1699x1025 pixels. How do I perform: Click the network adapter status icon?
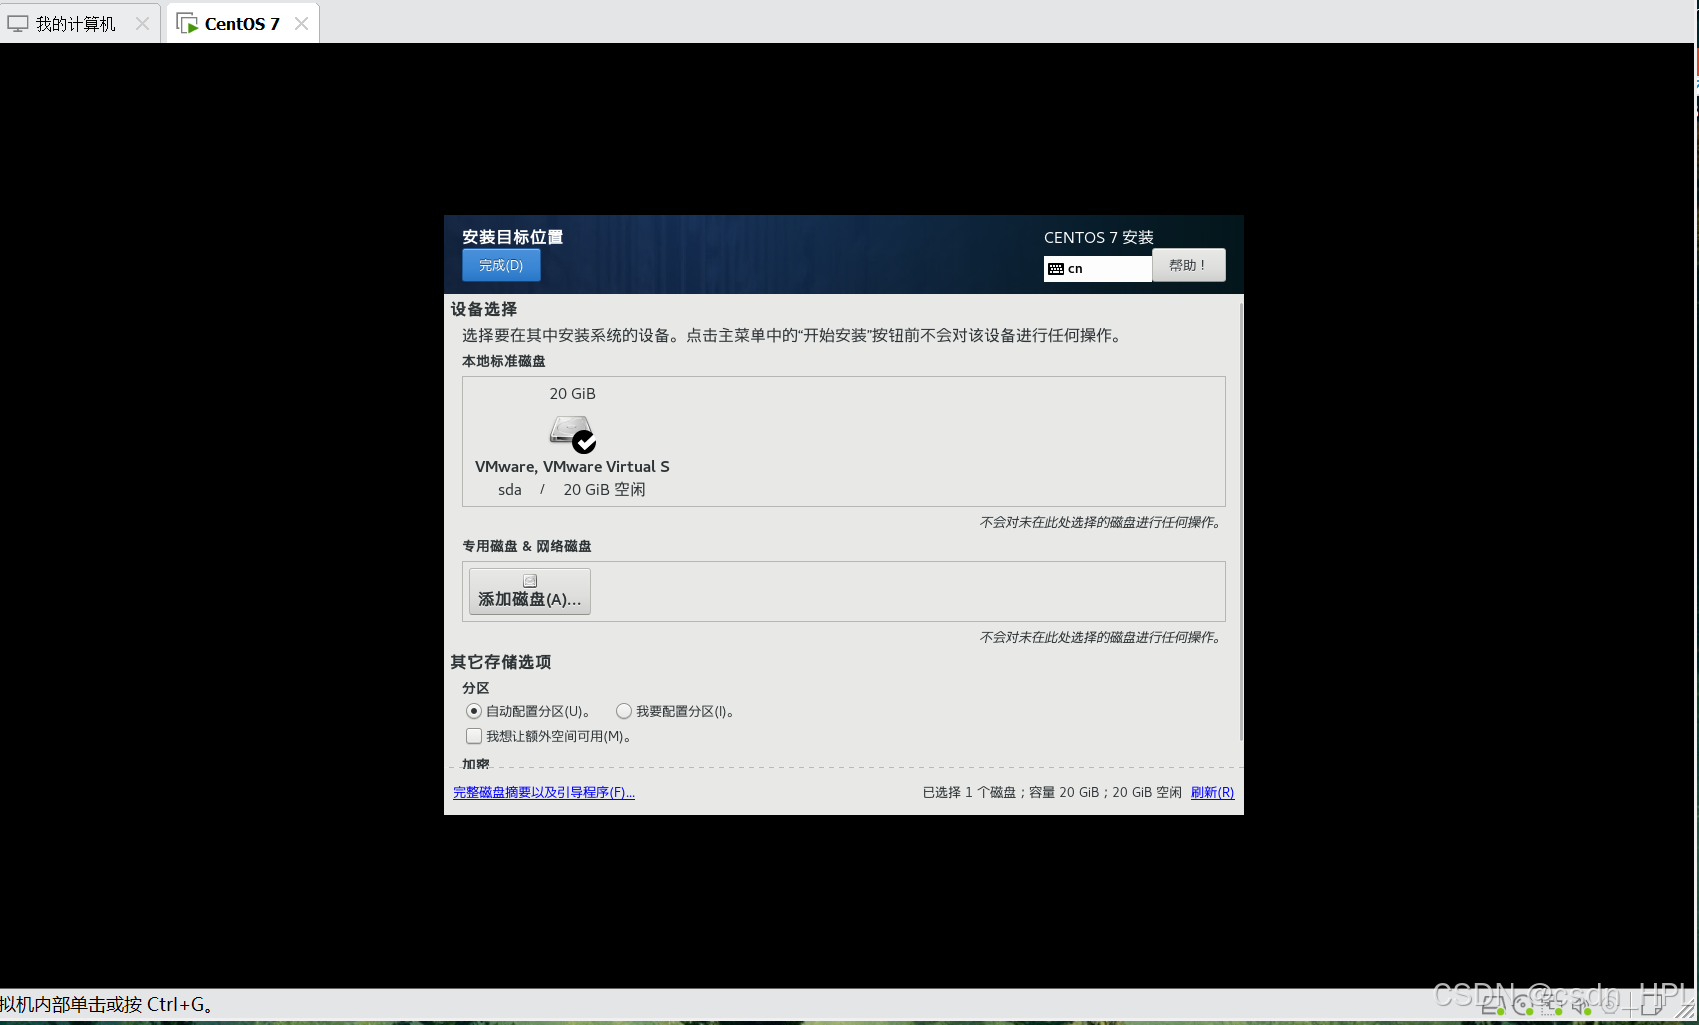click(x=1551, y=1005)
